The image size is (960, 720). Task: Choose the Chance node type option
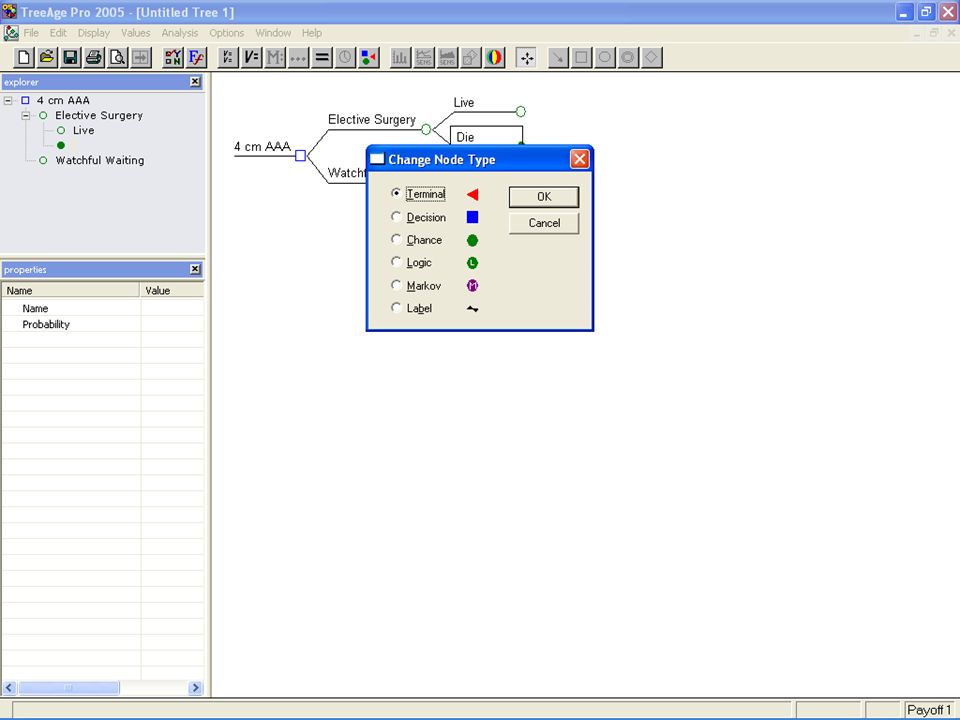[396, 239]
